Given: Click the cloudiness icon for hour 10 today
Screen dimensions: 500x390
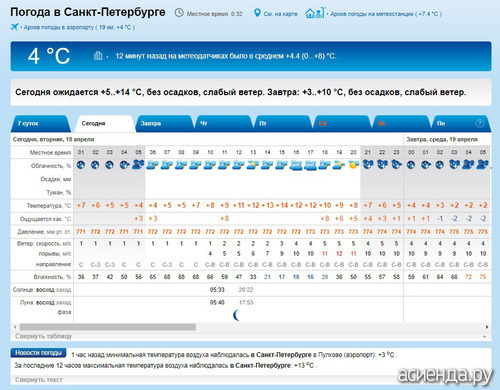Looking at the screenshot, I should tap(210, 165).
